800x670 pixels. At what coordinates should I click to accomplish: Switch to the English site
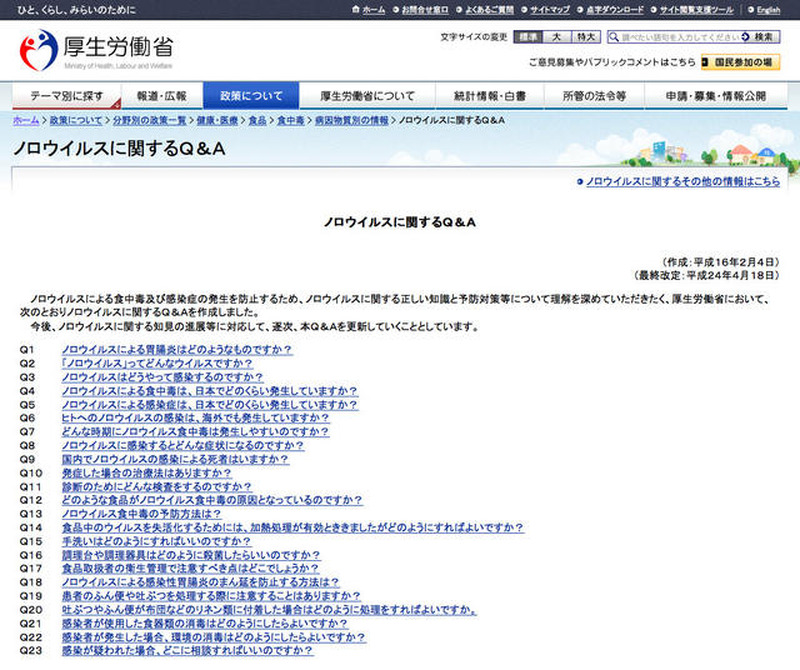[x=767, y=10]
